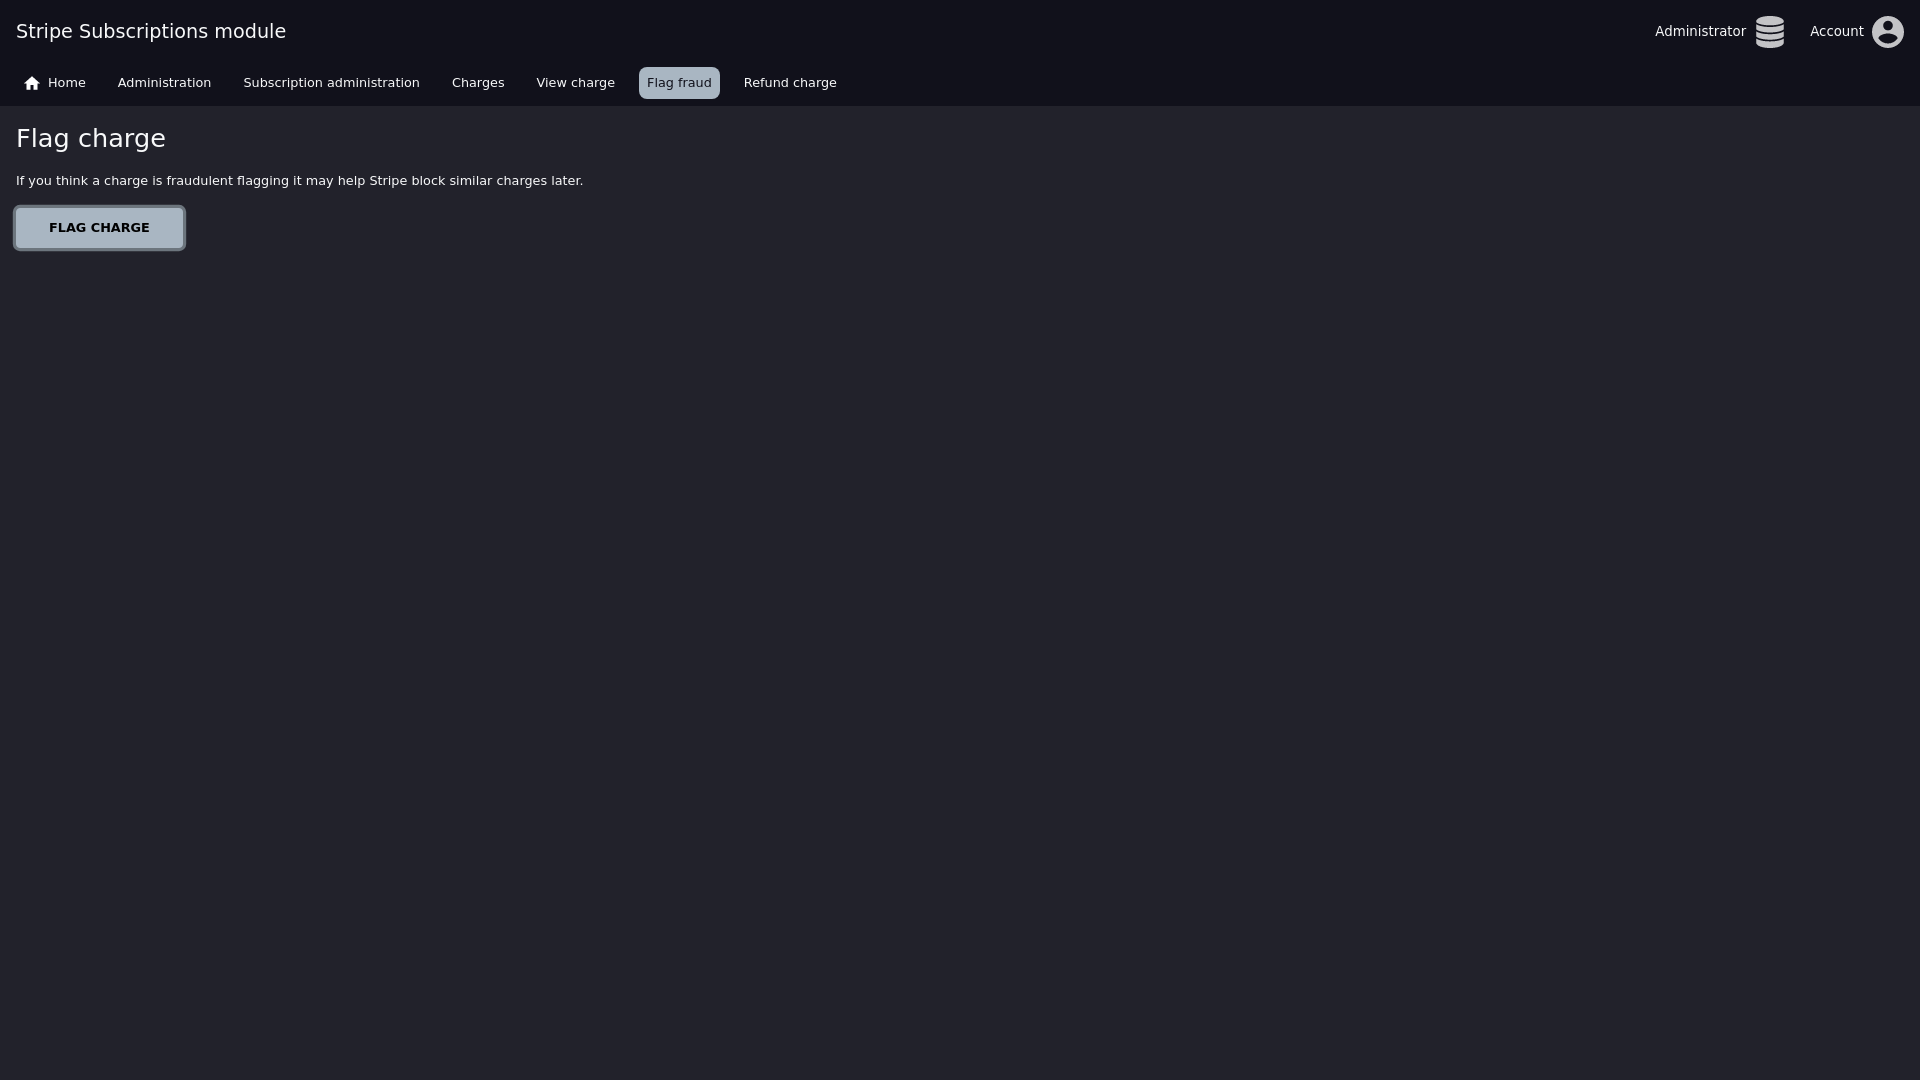Click the Home text link

coord(67,83)
